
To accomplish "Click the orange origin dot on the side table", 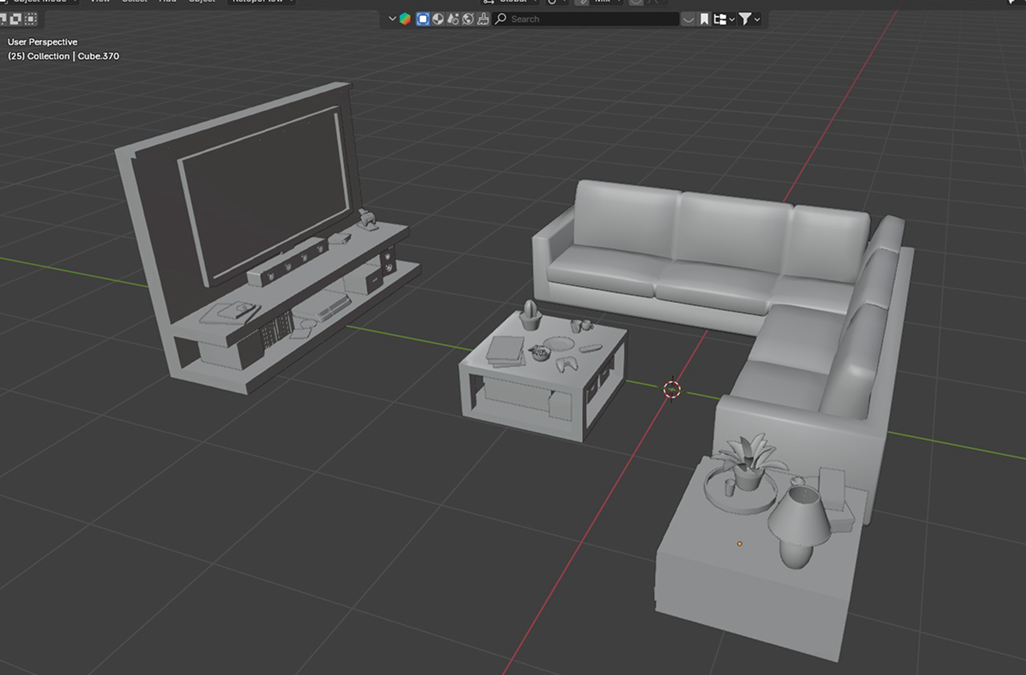I will 739,544.
